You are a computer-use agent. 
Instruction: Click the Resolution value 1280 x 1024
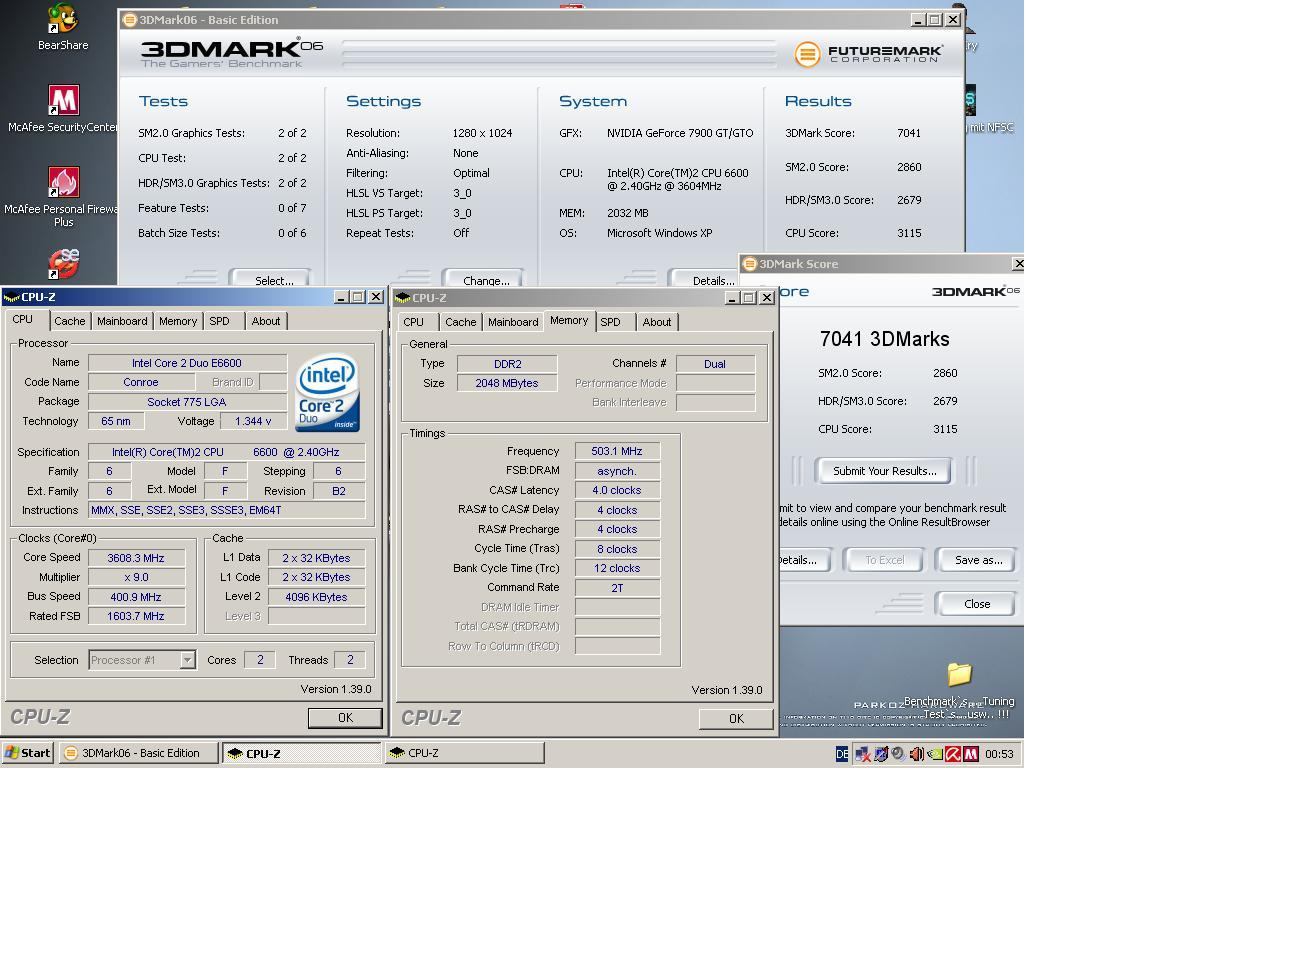tap(482, 133)
